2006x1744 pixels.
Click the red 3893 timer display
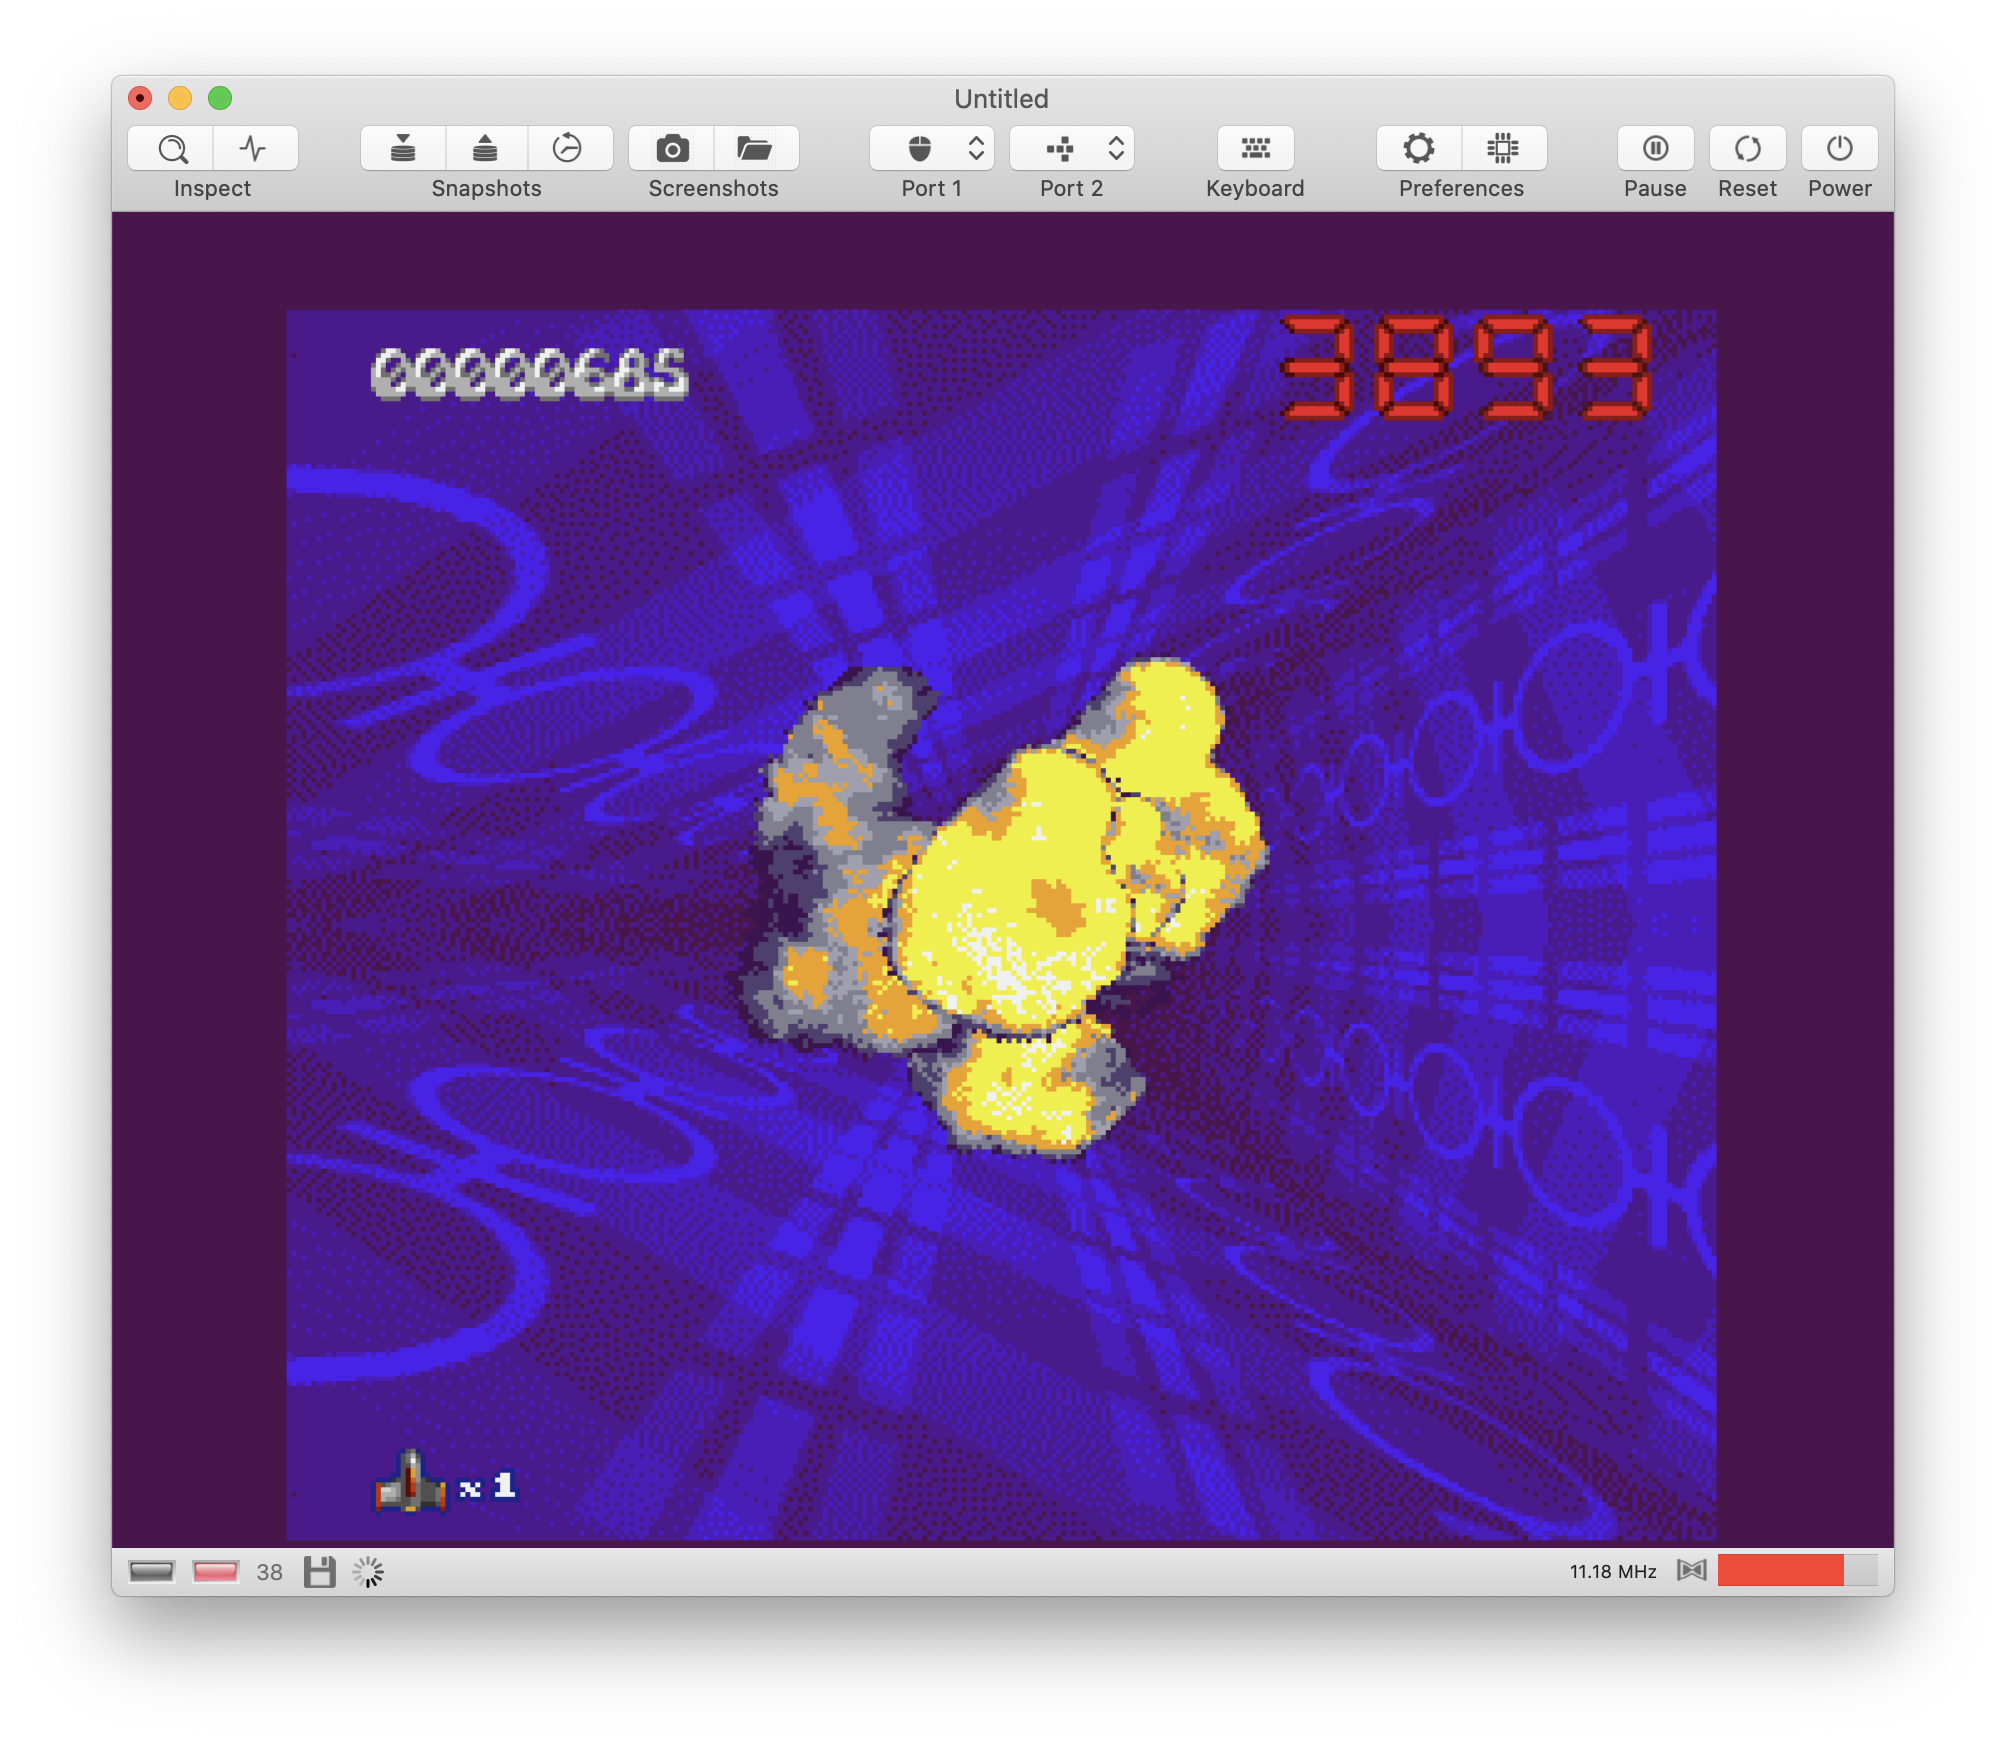pos(1465,367)
